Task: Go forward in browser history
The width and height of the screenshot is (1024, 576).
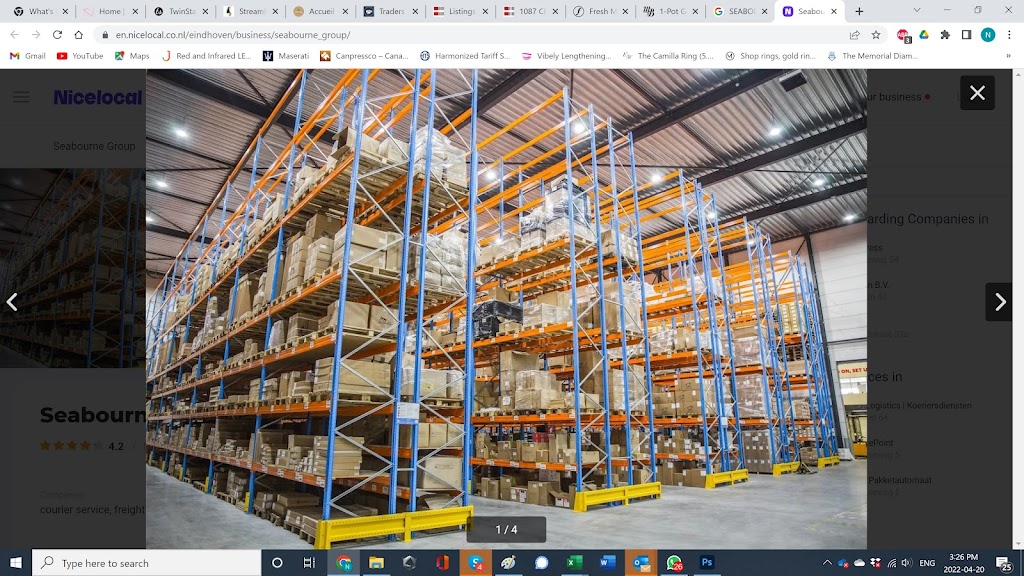Action: tap(36, 35)
